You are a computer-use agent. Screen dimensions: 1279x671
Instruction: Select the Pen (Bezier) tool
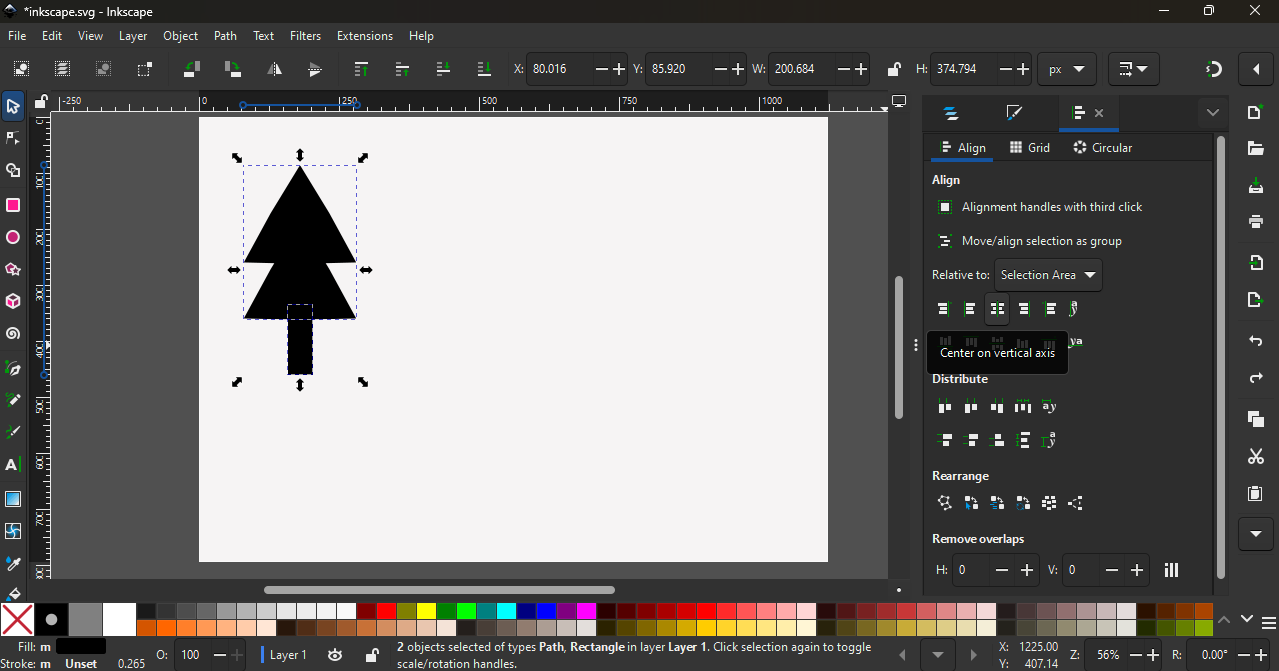tap(13, 368)
